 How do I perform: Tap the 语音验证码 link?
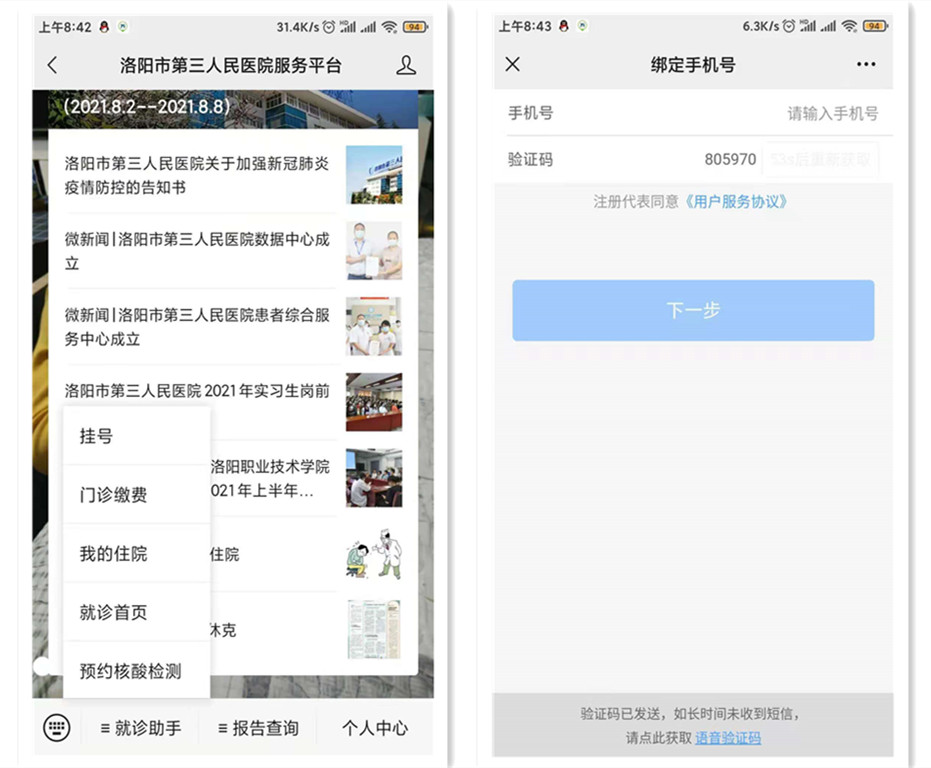point(728,738)
